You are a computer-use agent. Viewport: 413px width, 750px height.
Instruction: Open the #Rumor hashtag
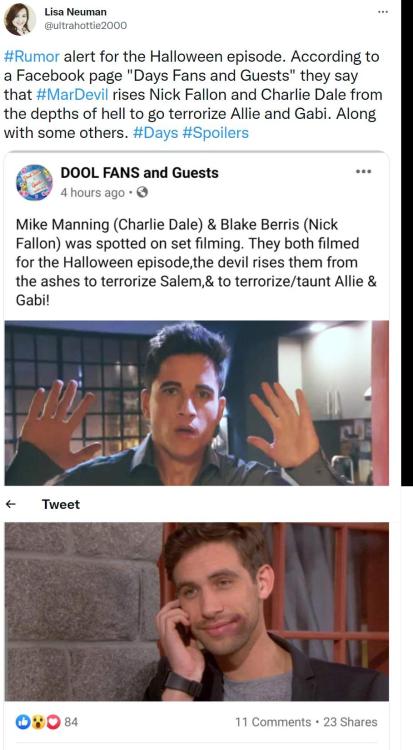click(x=32, y=56)
